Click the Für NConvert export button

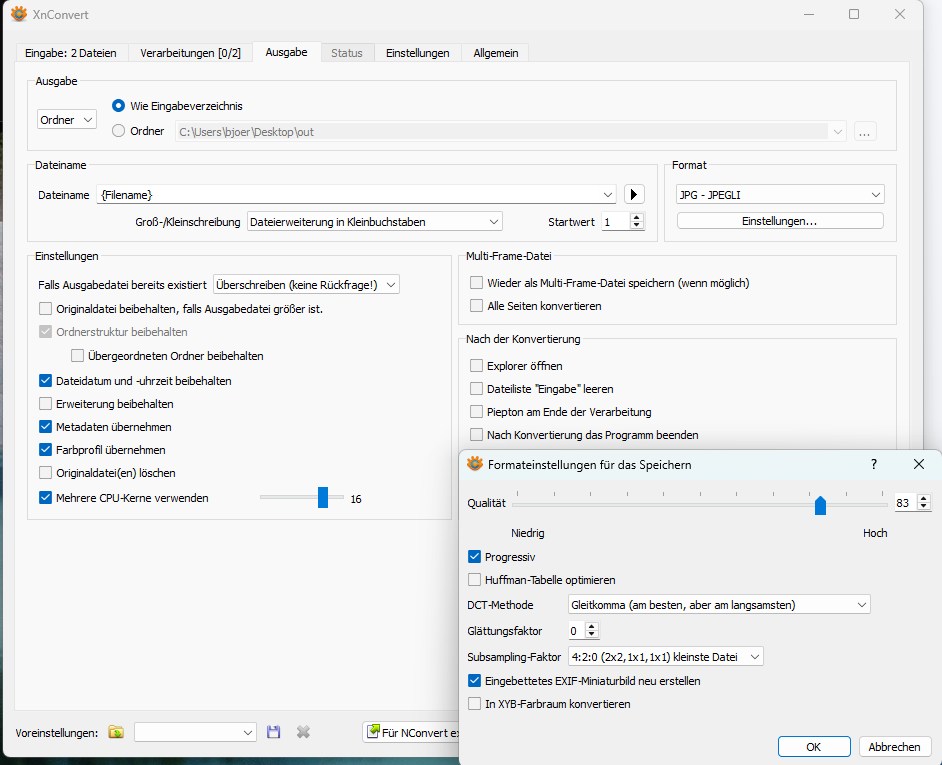pos(412,732)
